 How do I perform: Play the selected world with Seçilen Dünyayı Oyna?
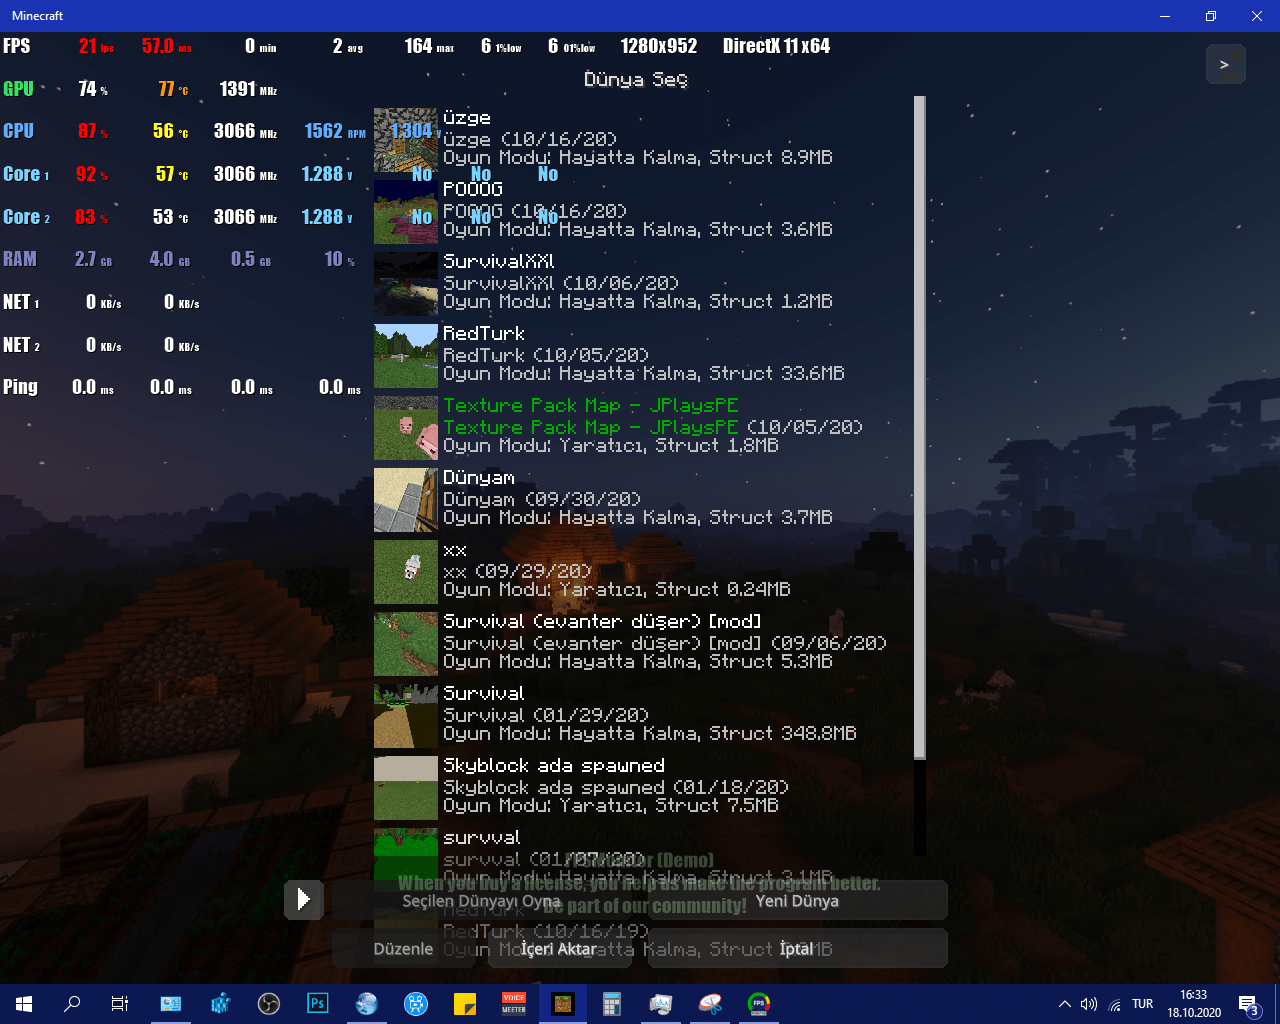point(483,900)
